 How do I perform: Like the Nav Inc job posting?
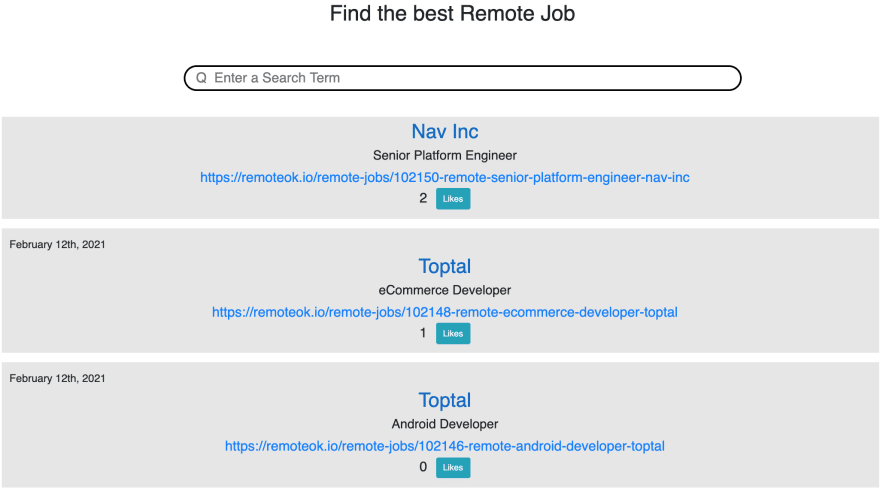point(453,199)
